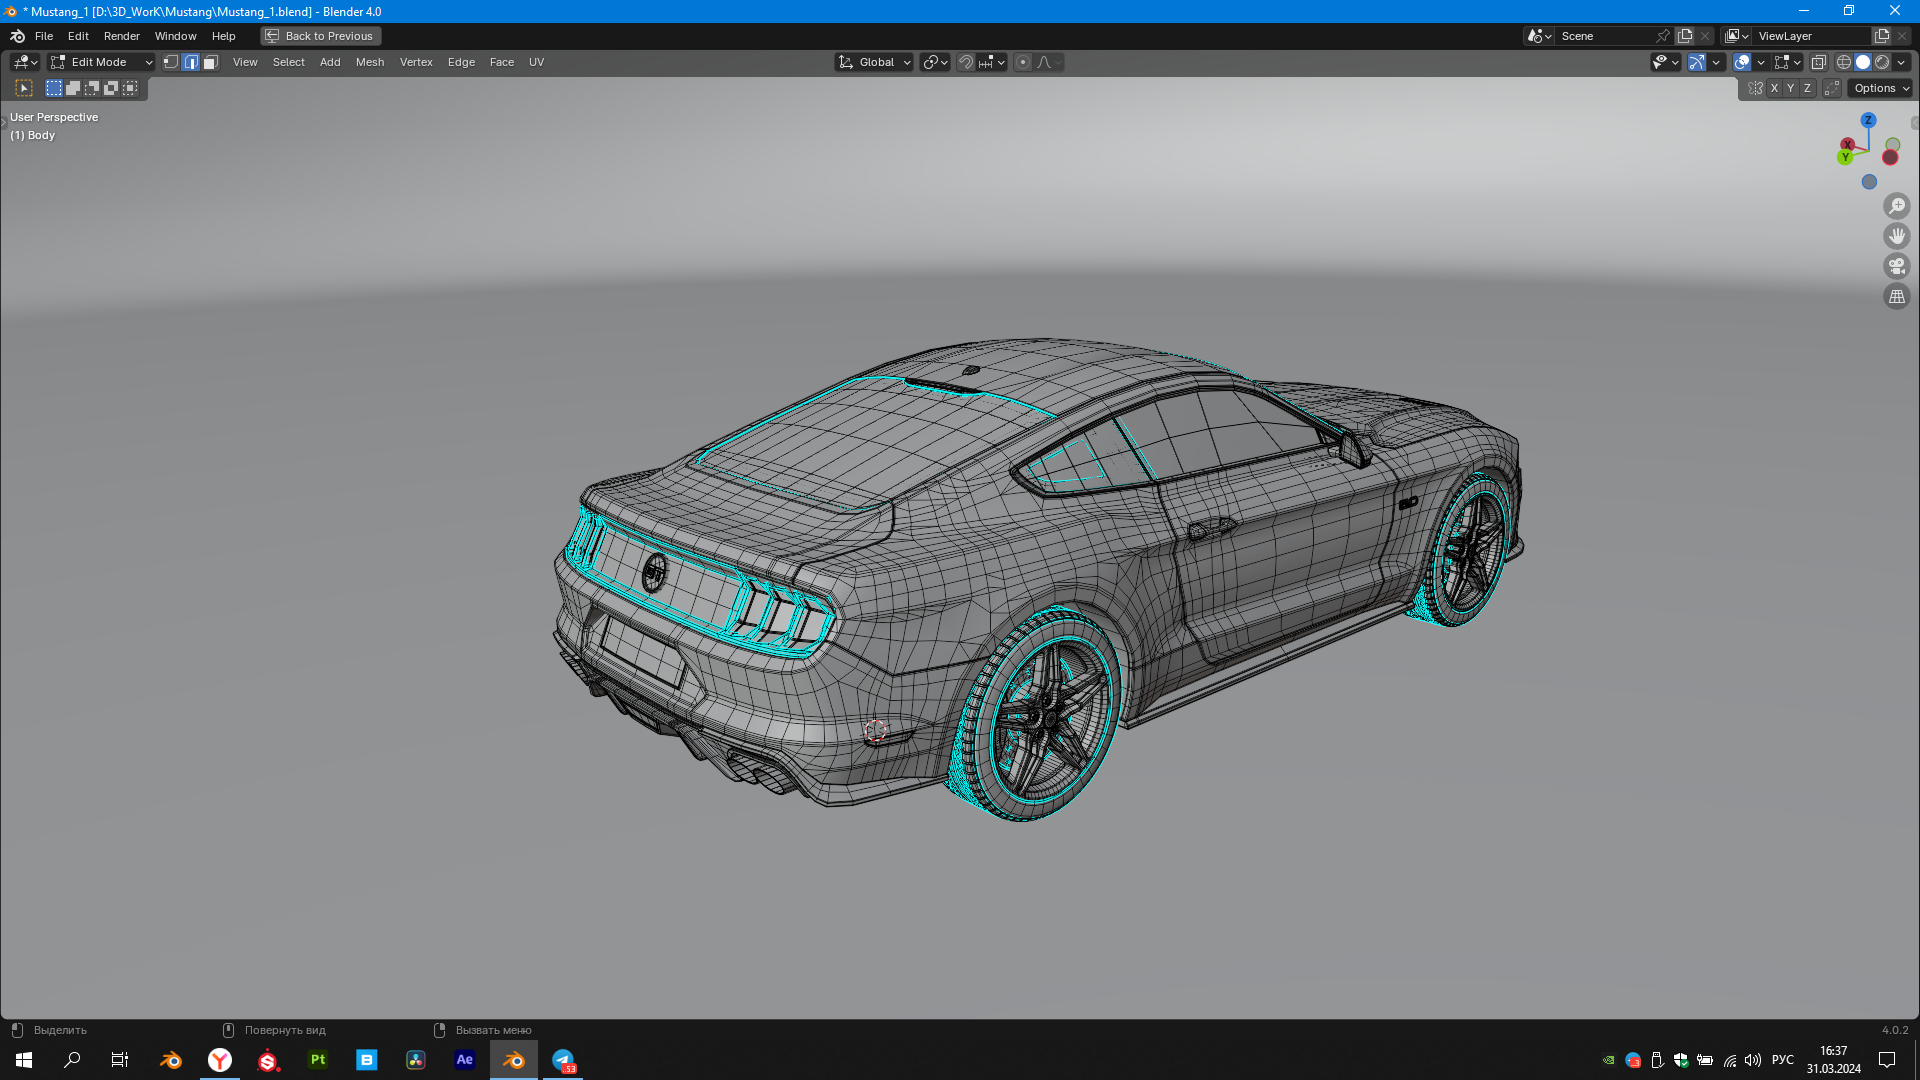Select material preview shading sphere
This screenshot has height=1080, width=1920.
coord(1882,62)
